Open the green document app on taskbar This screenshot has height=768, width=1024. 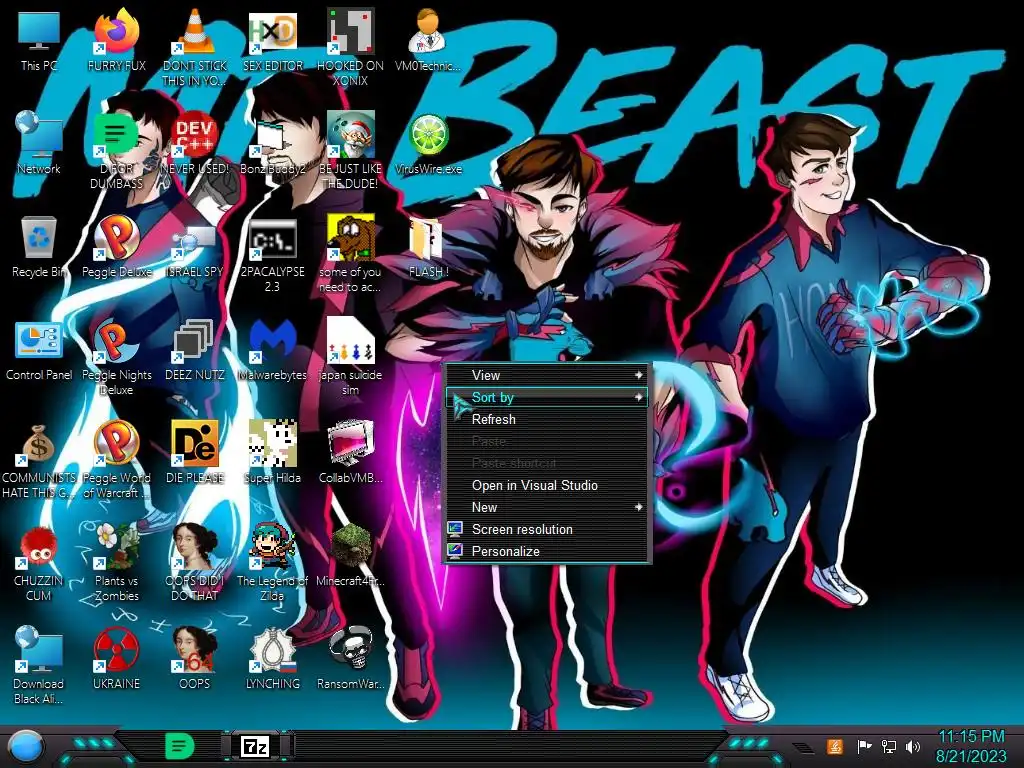(x=179, y=746)
